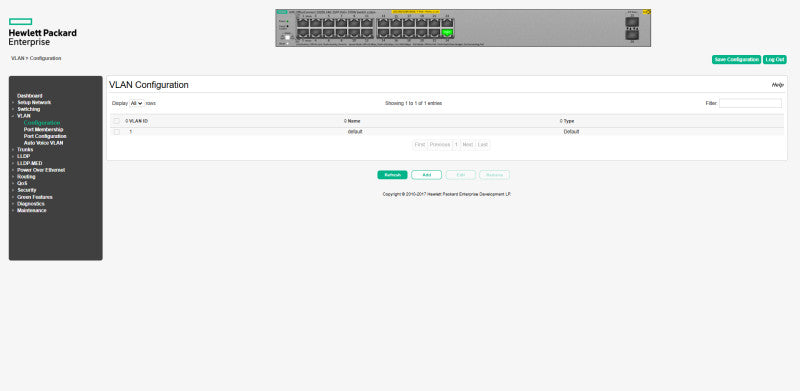Open the Security menu
The image size is (800, 391).
(27, 190)
